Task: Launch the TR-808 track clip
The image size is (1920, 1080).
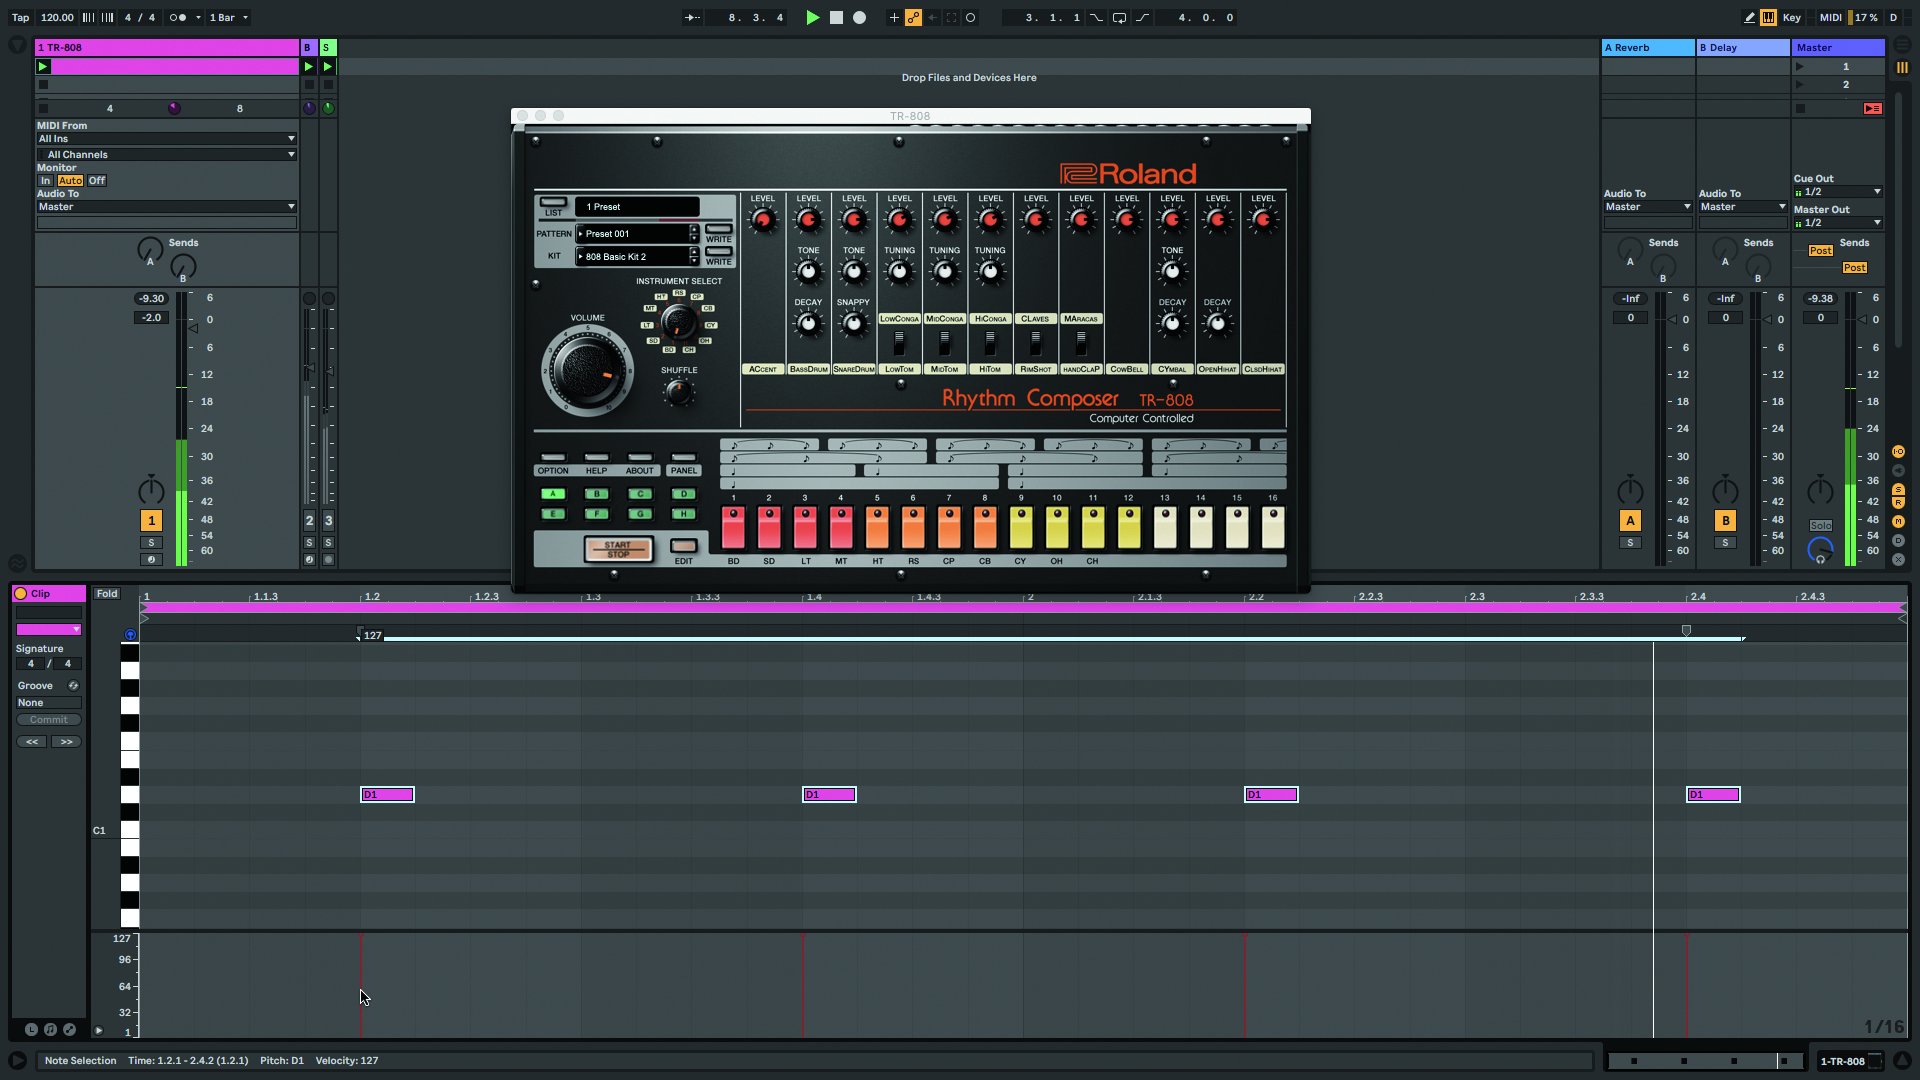Action: point(43,67)
